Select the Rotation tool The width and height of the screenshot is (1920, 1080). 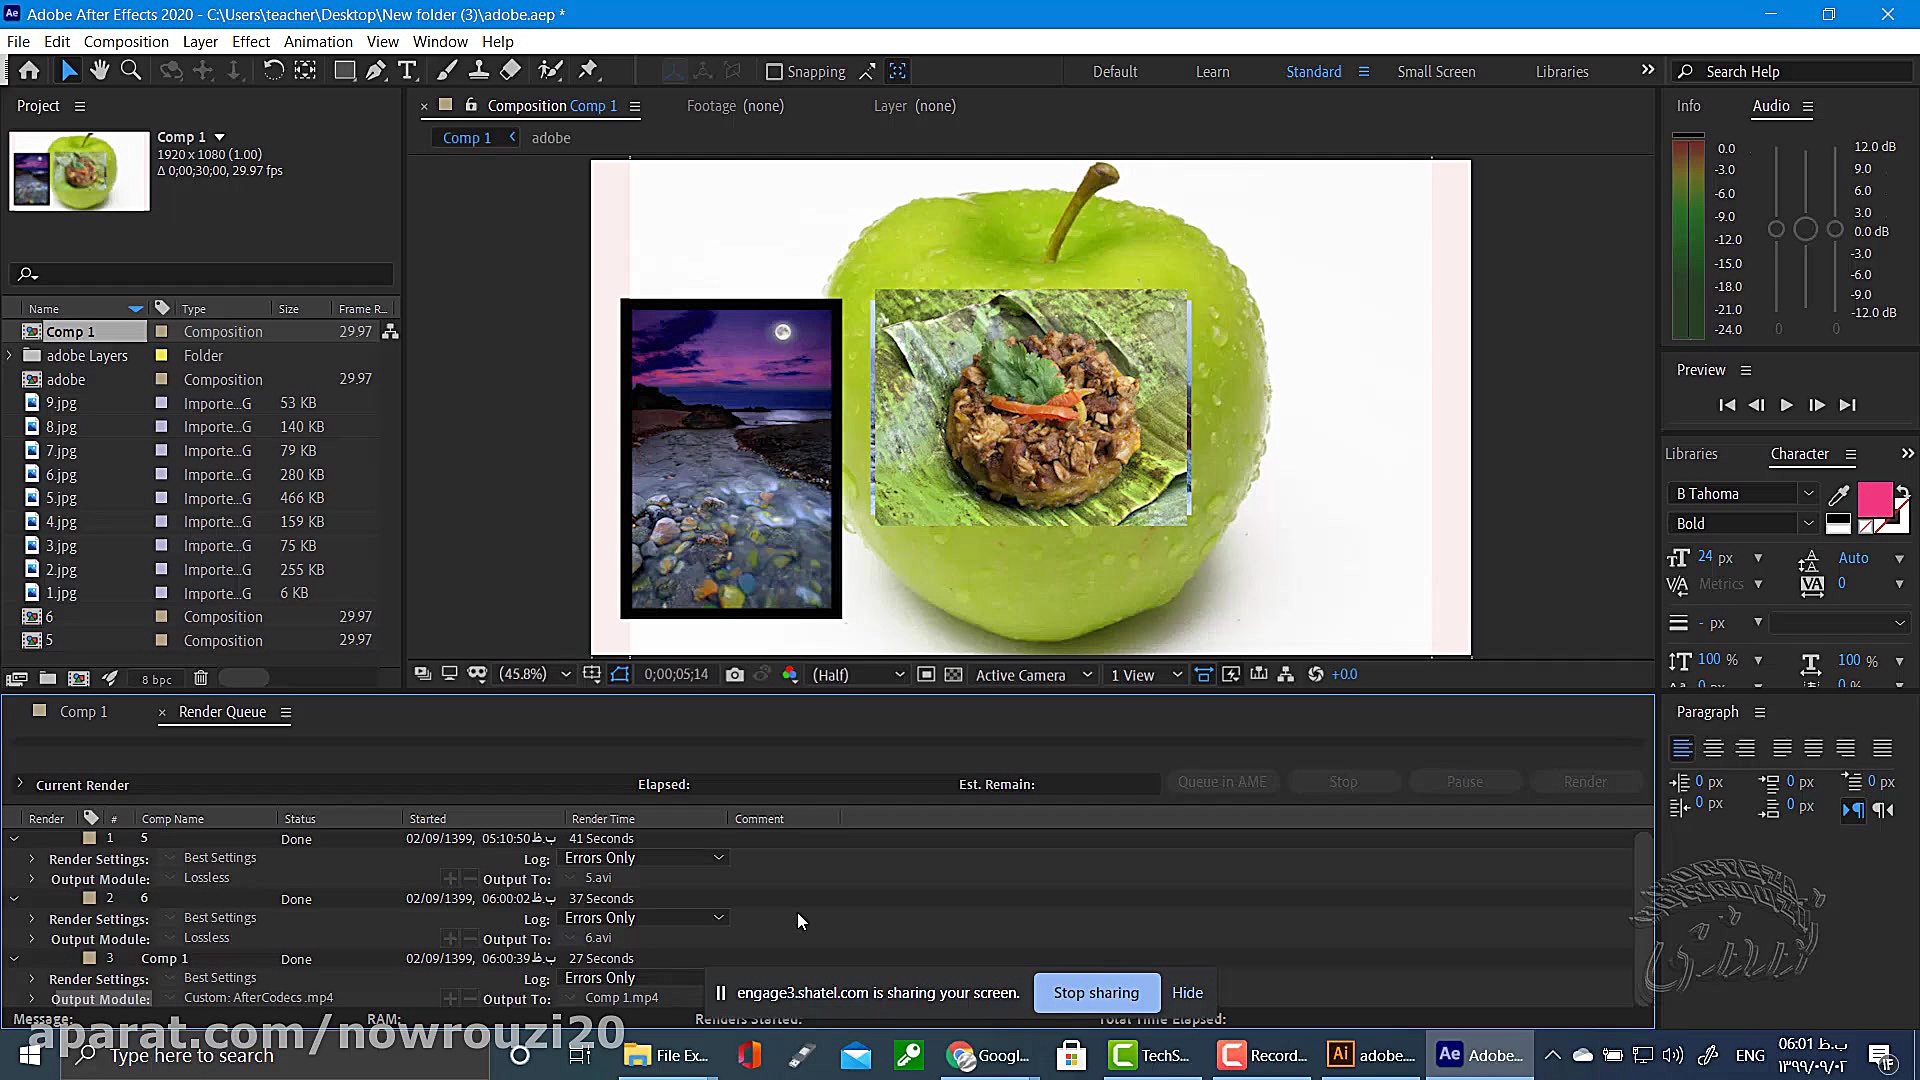(x=273, y=70)
